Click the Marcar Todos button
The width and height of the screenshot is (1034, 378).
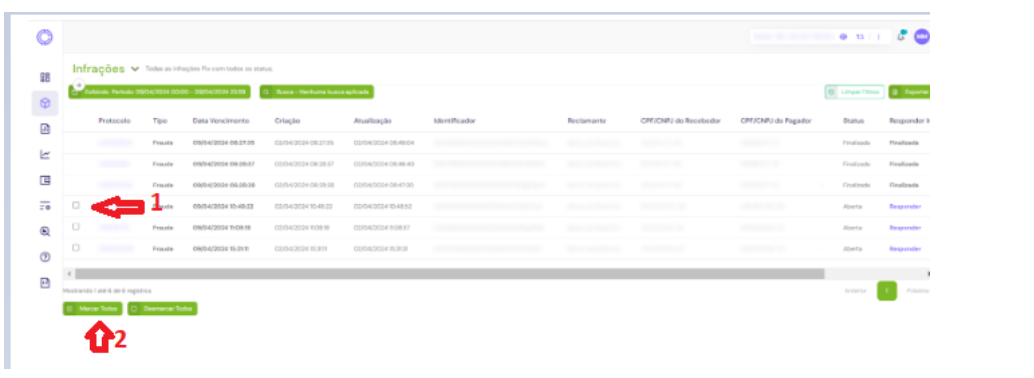[x=93, y=309]
